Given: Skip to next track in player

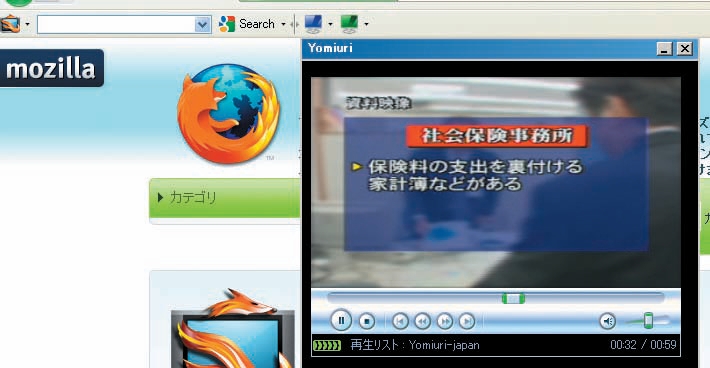Looking at the screenshot, I should pos(467,321).
